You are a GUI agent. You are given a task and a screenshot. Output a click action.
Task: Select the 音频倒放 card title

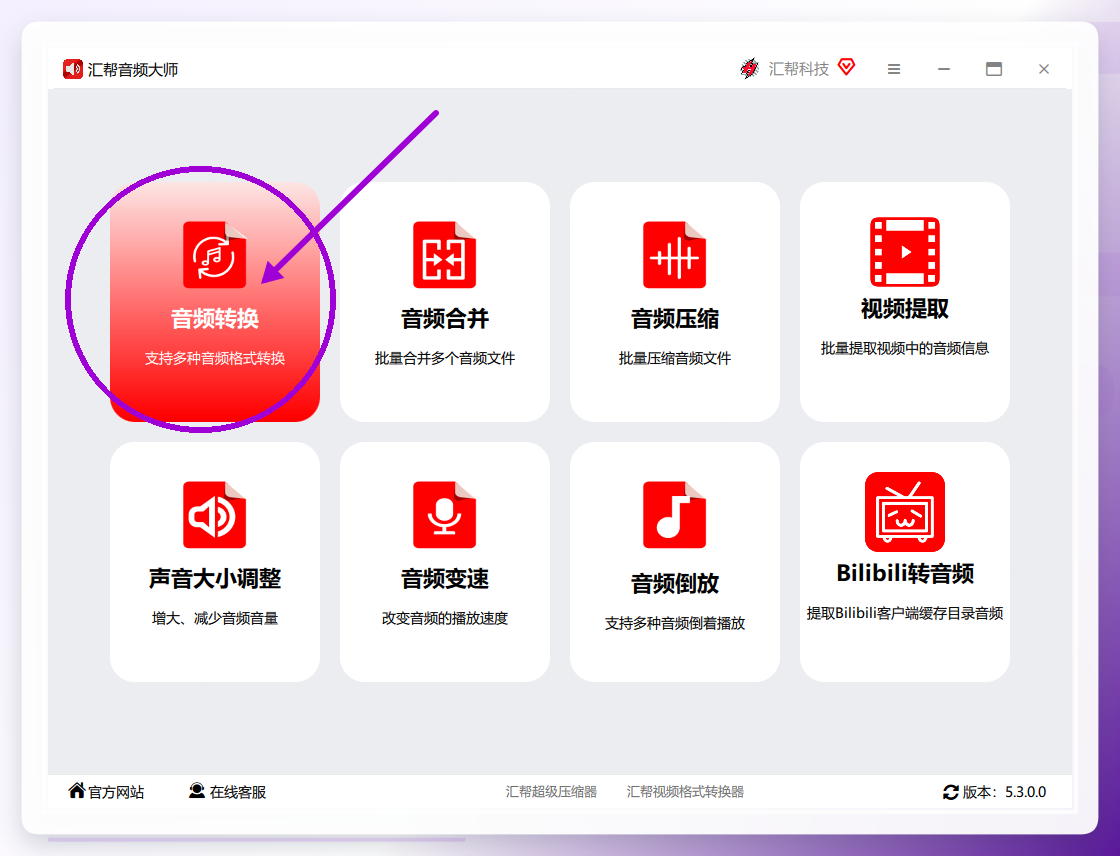(x=674, y=584)
